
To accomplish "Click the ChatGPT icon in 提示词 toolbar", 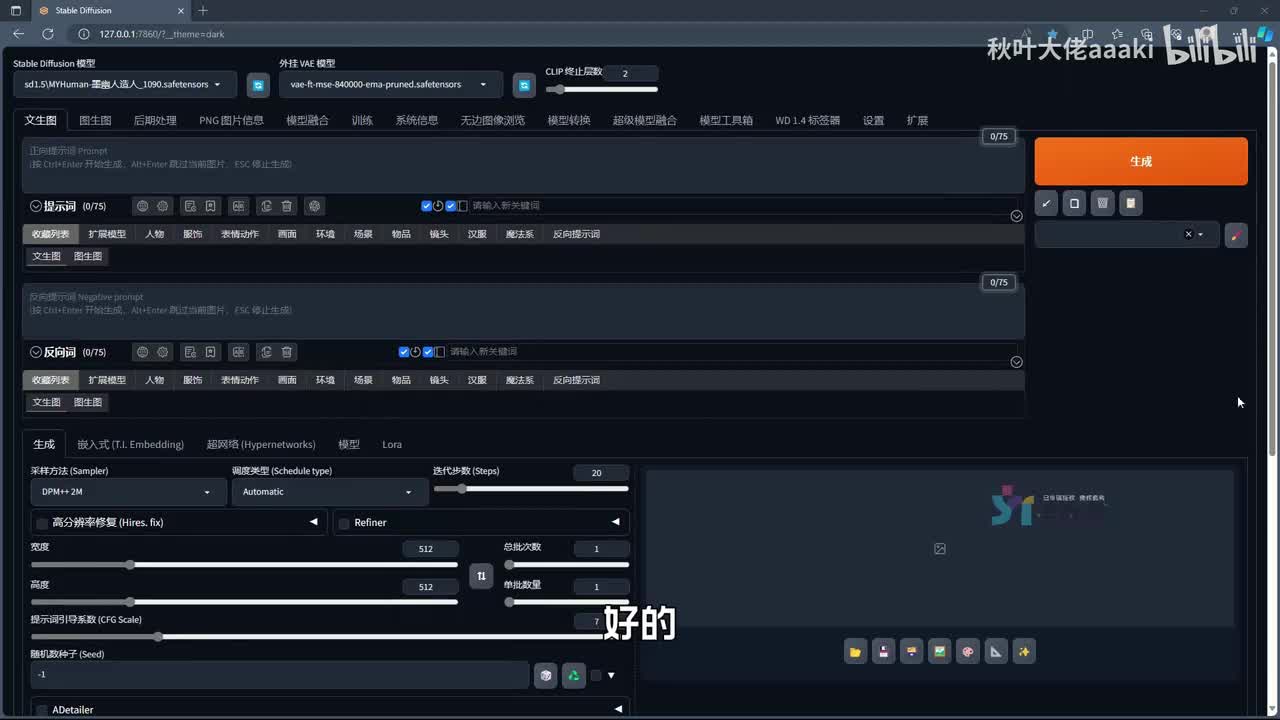I will [315, 206].
